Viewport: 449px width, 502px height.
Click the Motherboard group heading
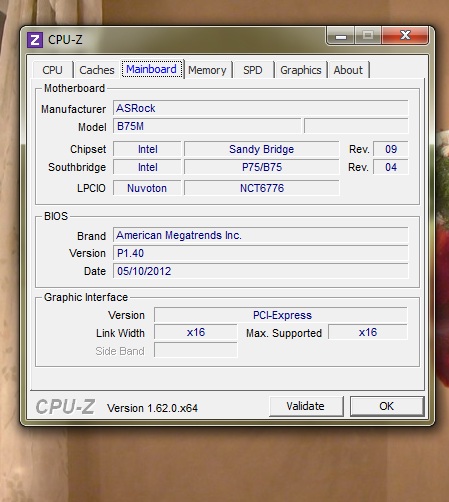click(x=75, y=88)
